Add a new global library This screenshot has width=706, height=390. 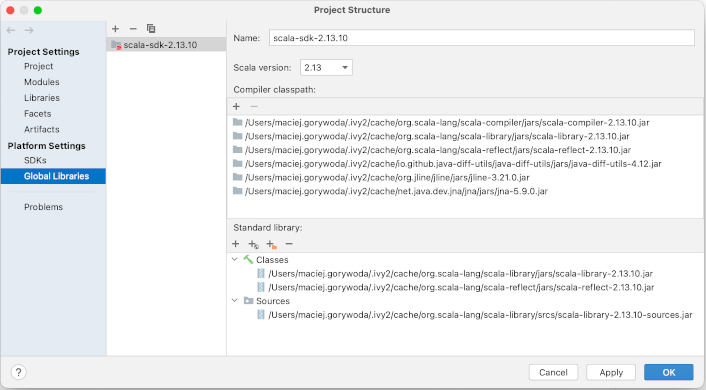(x=115, y=29)
